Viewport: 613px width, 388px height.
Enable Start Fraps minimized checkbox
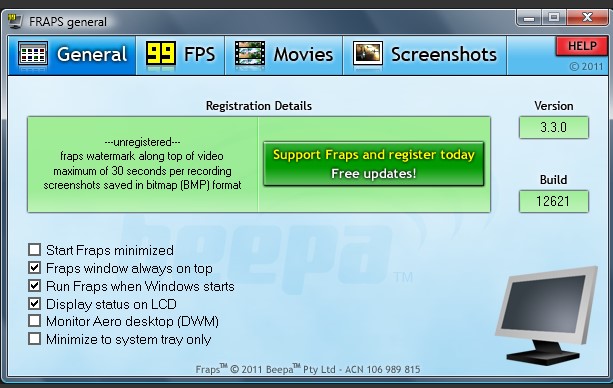[x=34, y=250]
